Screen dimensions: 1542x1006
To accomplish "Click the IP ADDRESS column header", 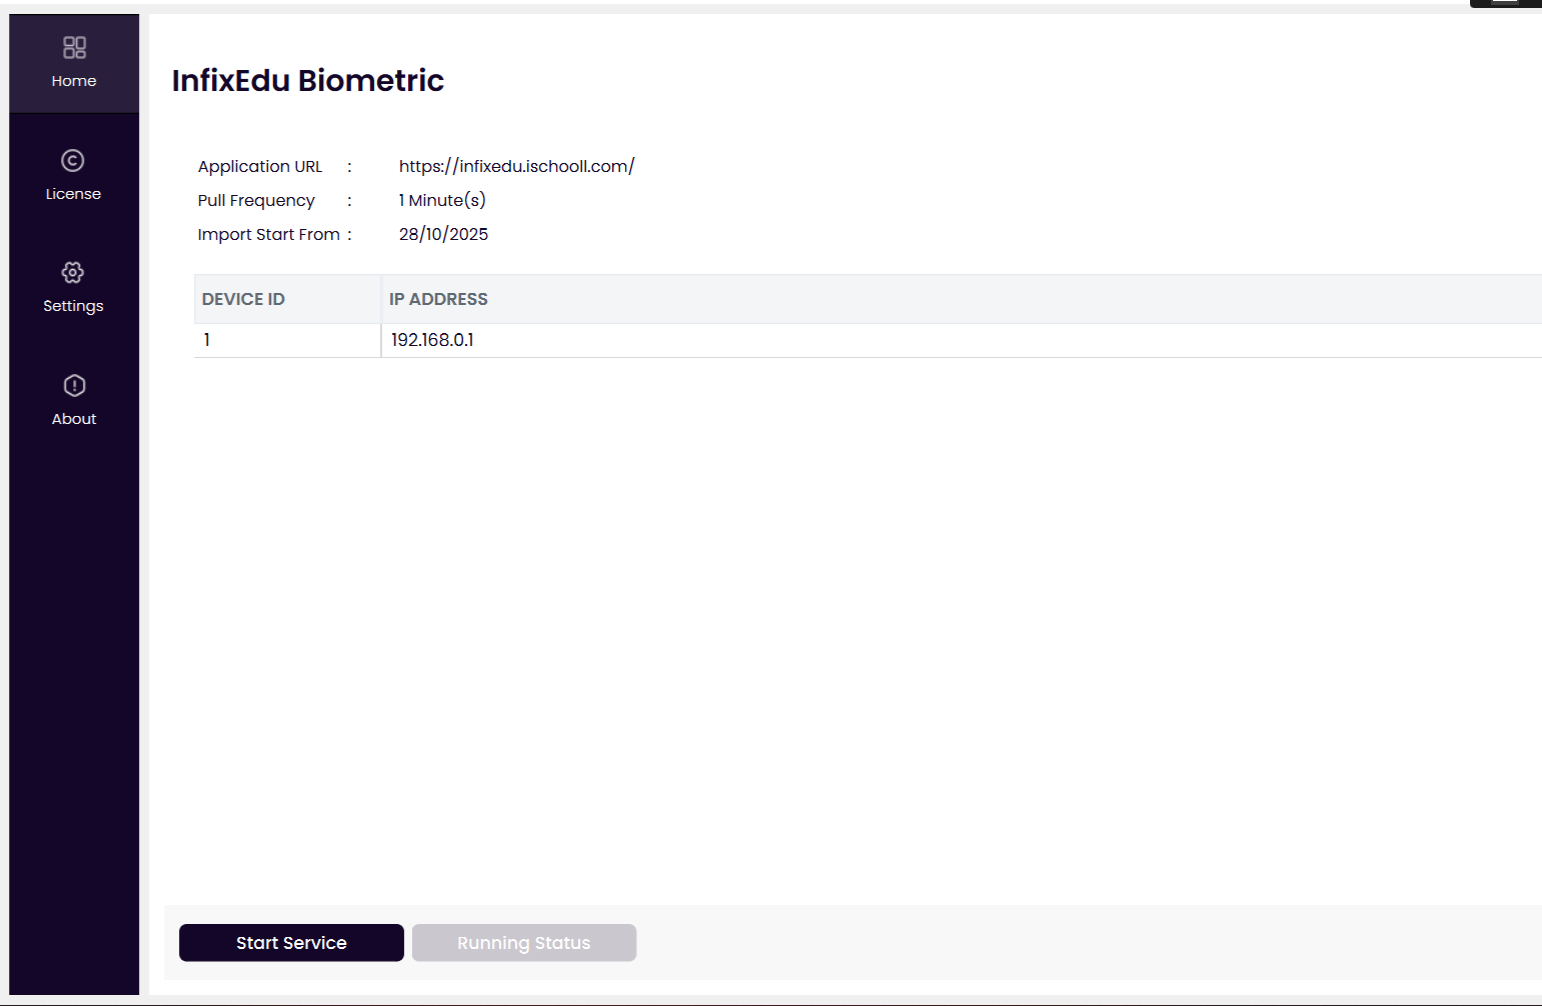I will click(x=438, y=299).
